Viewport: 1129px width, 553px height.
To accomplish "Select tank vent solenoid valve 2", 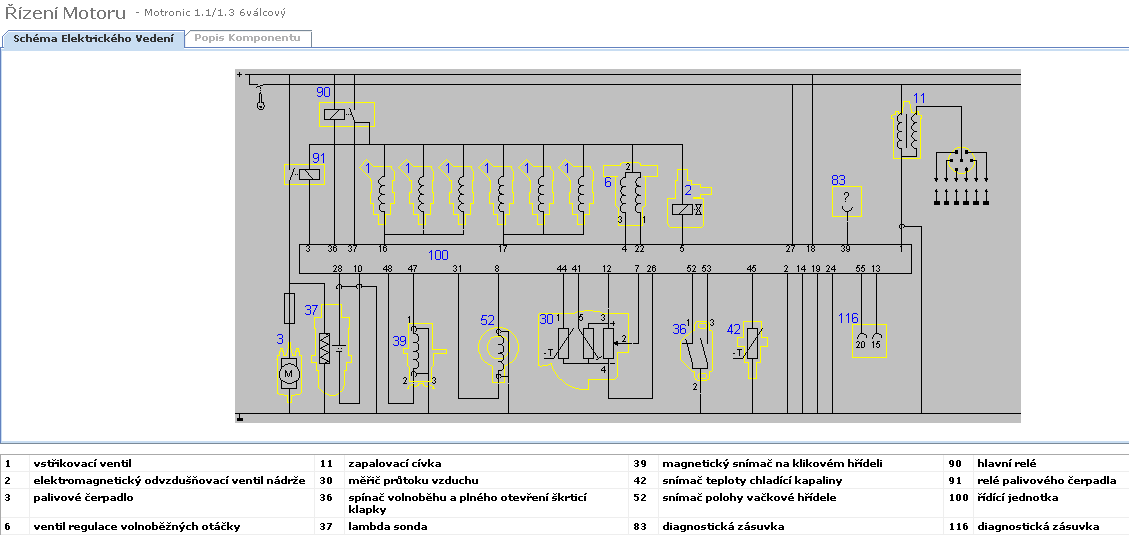I will click(x=689, y=199).
